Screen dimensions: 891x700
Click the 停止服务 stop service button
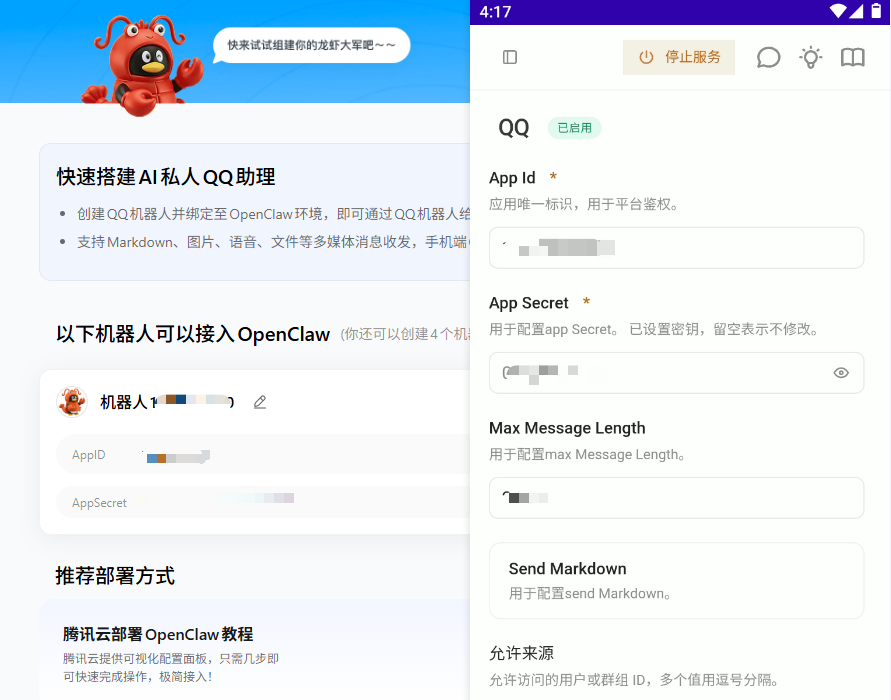tap(678, 57)
